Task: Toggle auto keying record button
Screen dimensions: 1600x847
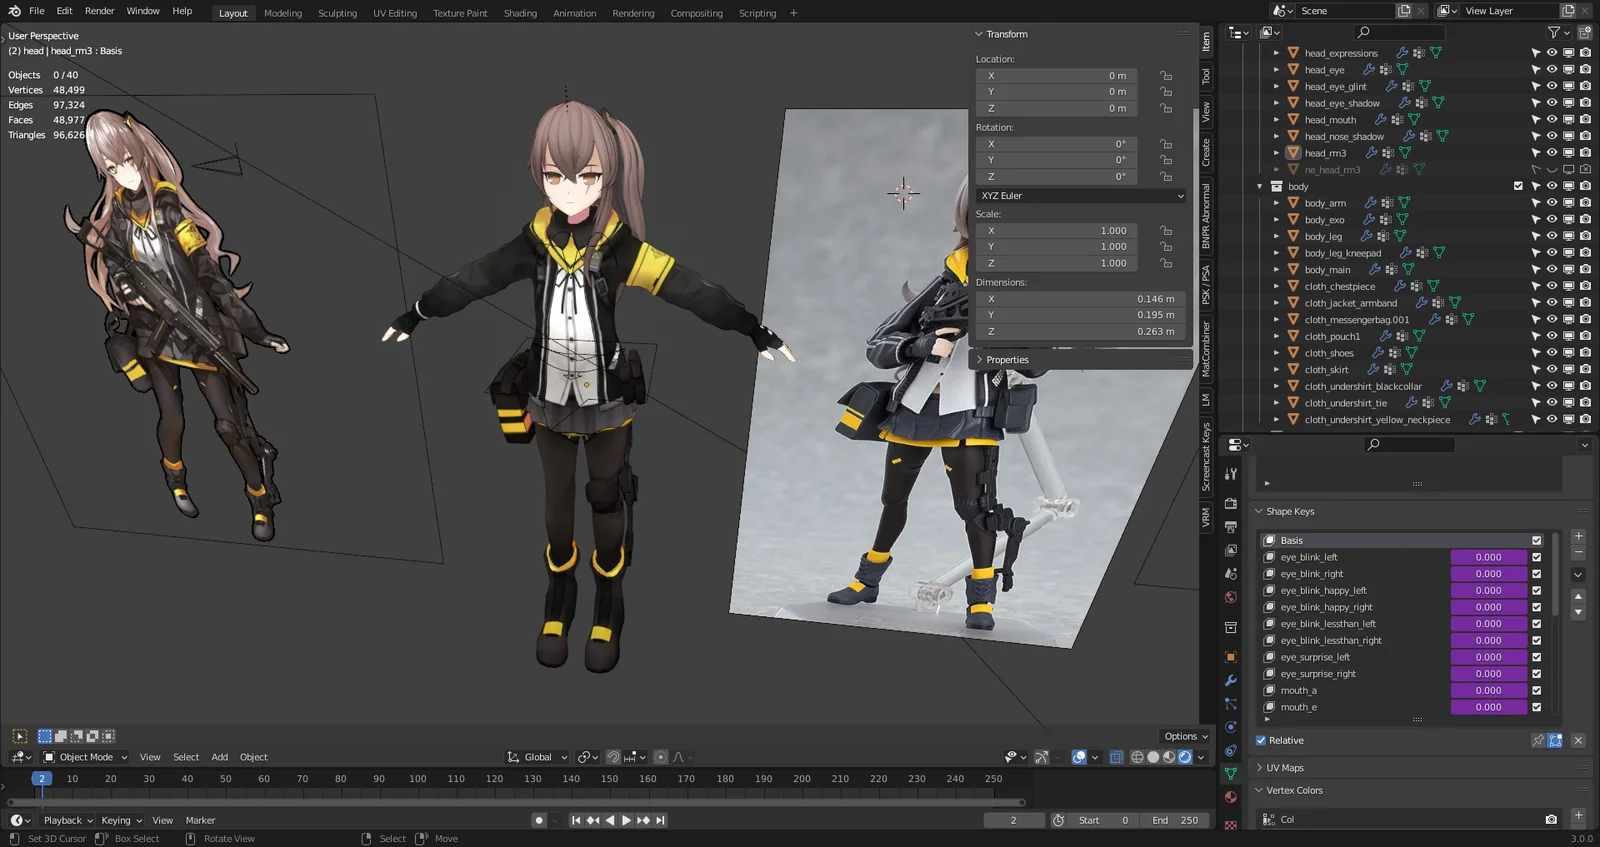Action: coord(539,820)
